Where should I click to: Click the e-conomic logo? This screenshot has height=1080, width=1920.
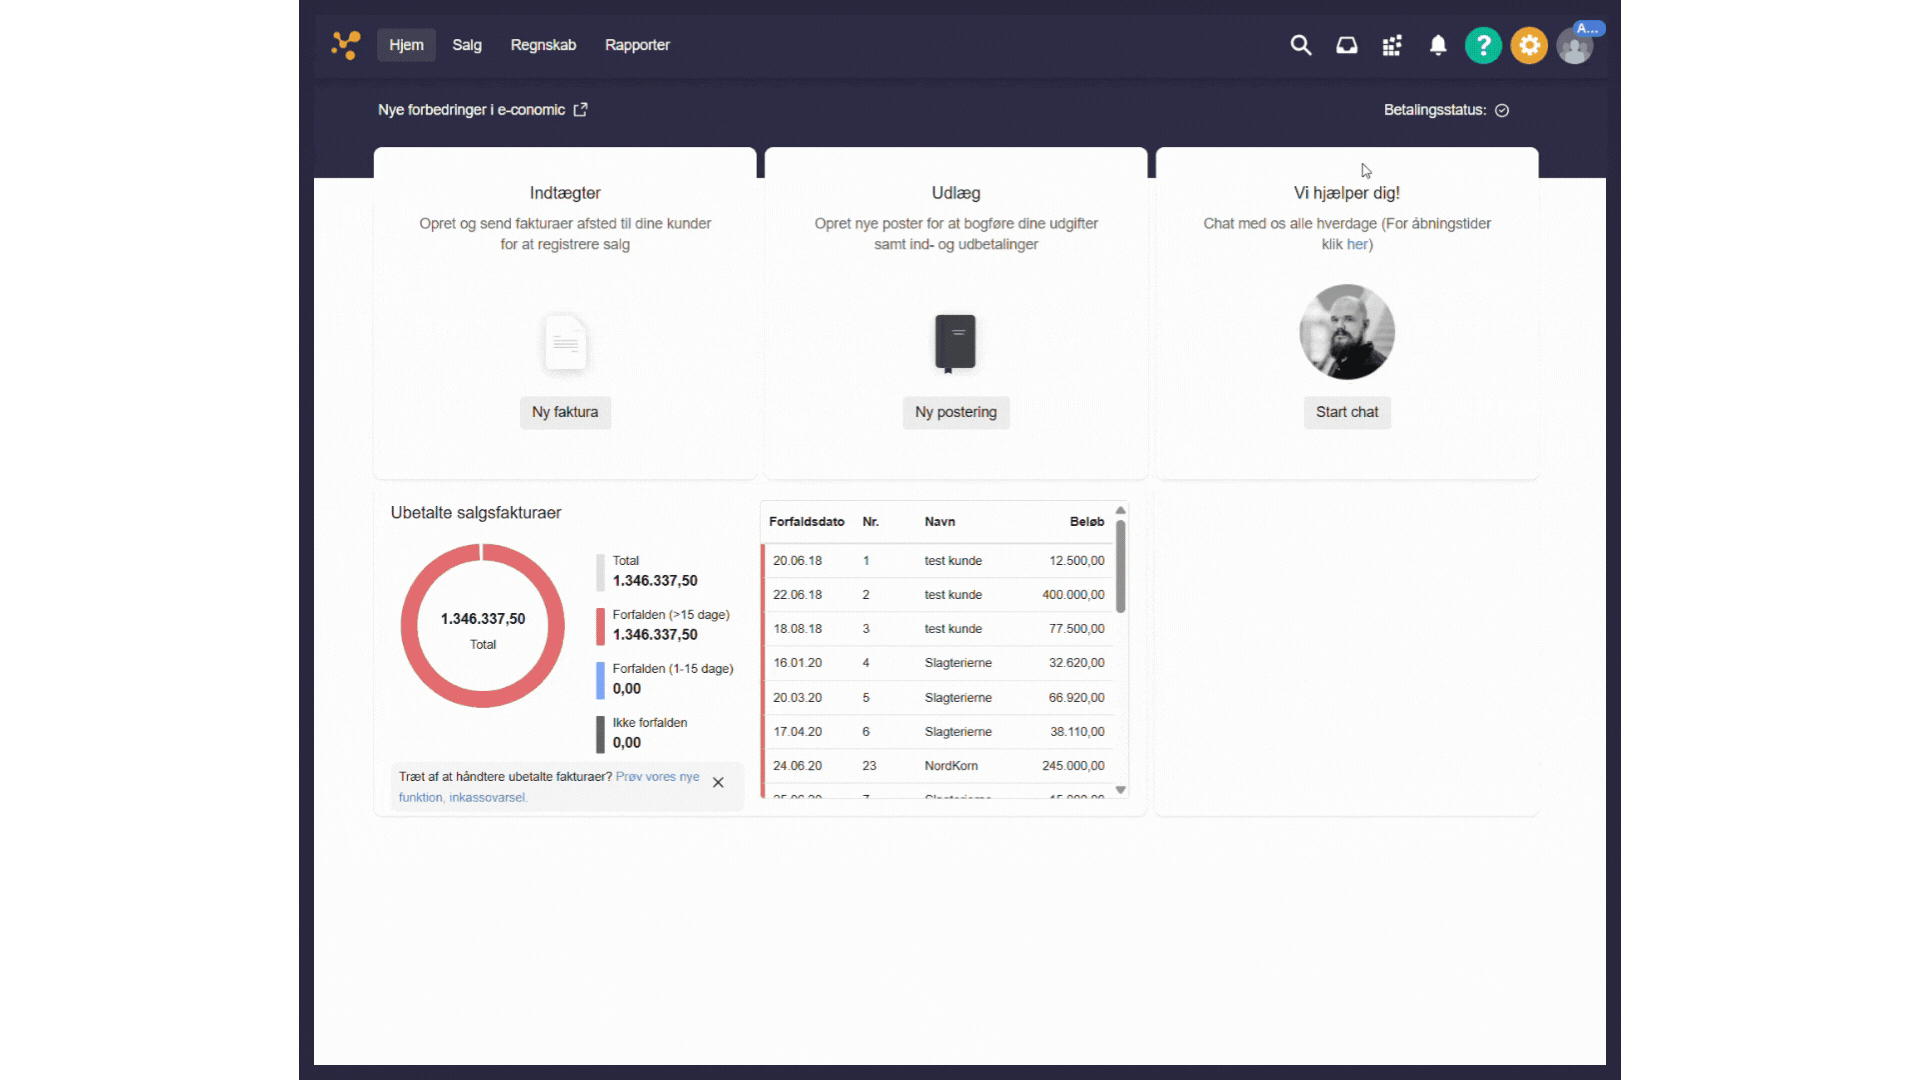tap(345, 45)
